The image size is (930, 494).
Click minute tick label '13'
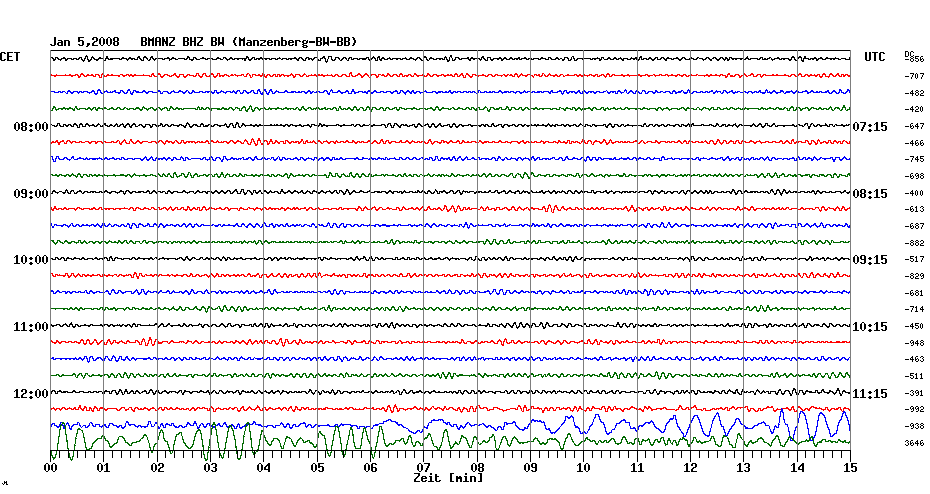pos(744,468)
